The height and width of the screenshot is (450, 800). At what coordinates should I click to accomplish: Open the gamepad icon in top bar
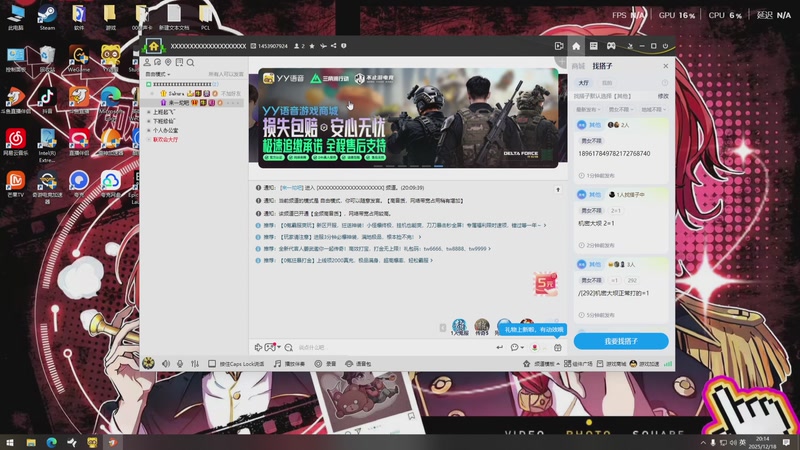pos(611,46)
